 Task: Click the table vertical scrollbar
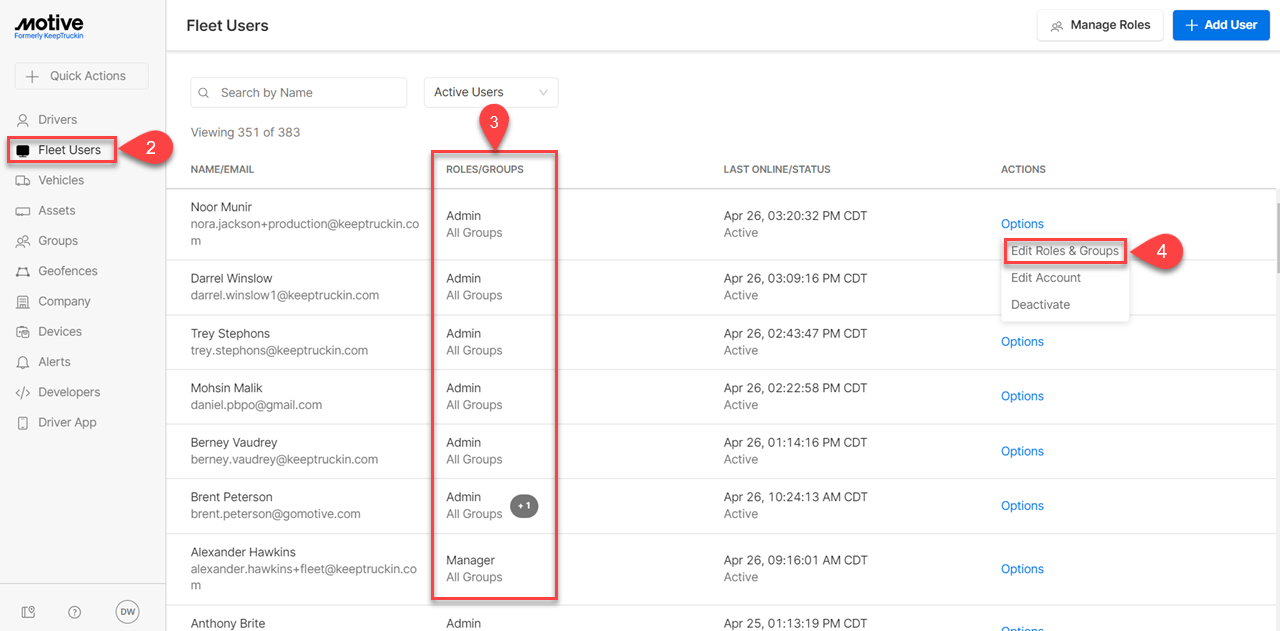click(1277, 238)
